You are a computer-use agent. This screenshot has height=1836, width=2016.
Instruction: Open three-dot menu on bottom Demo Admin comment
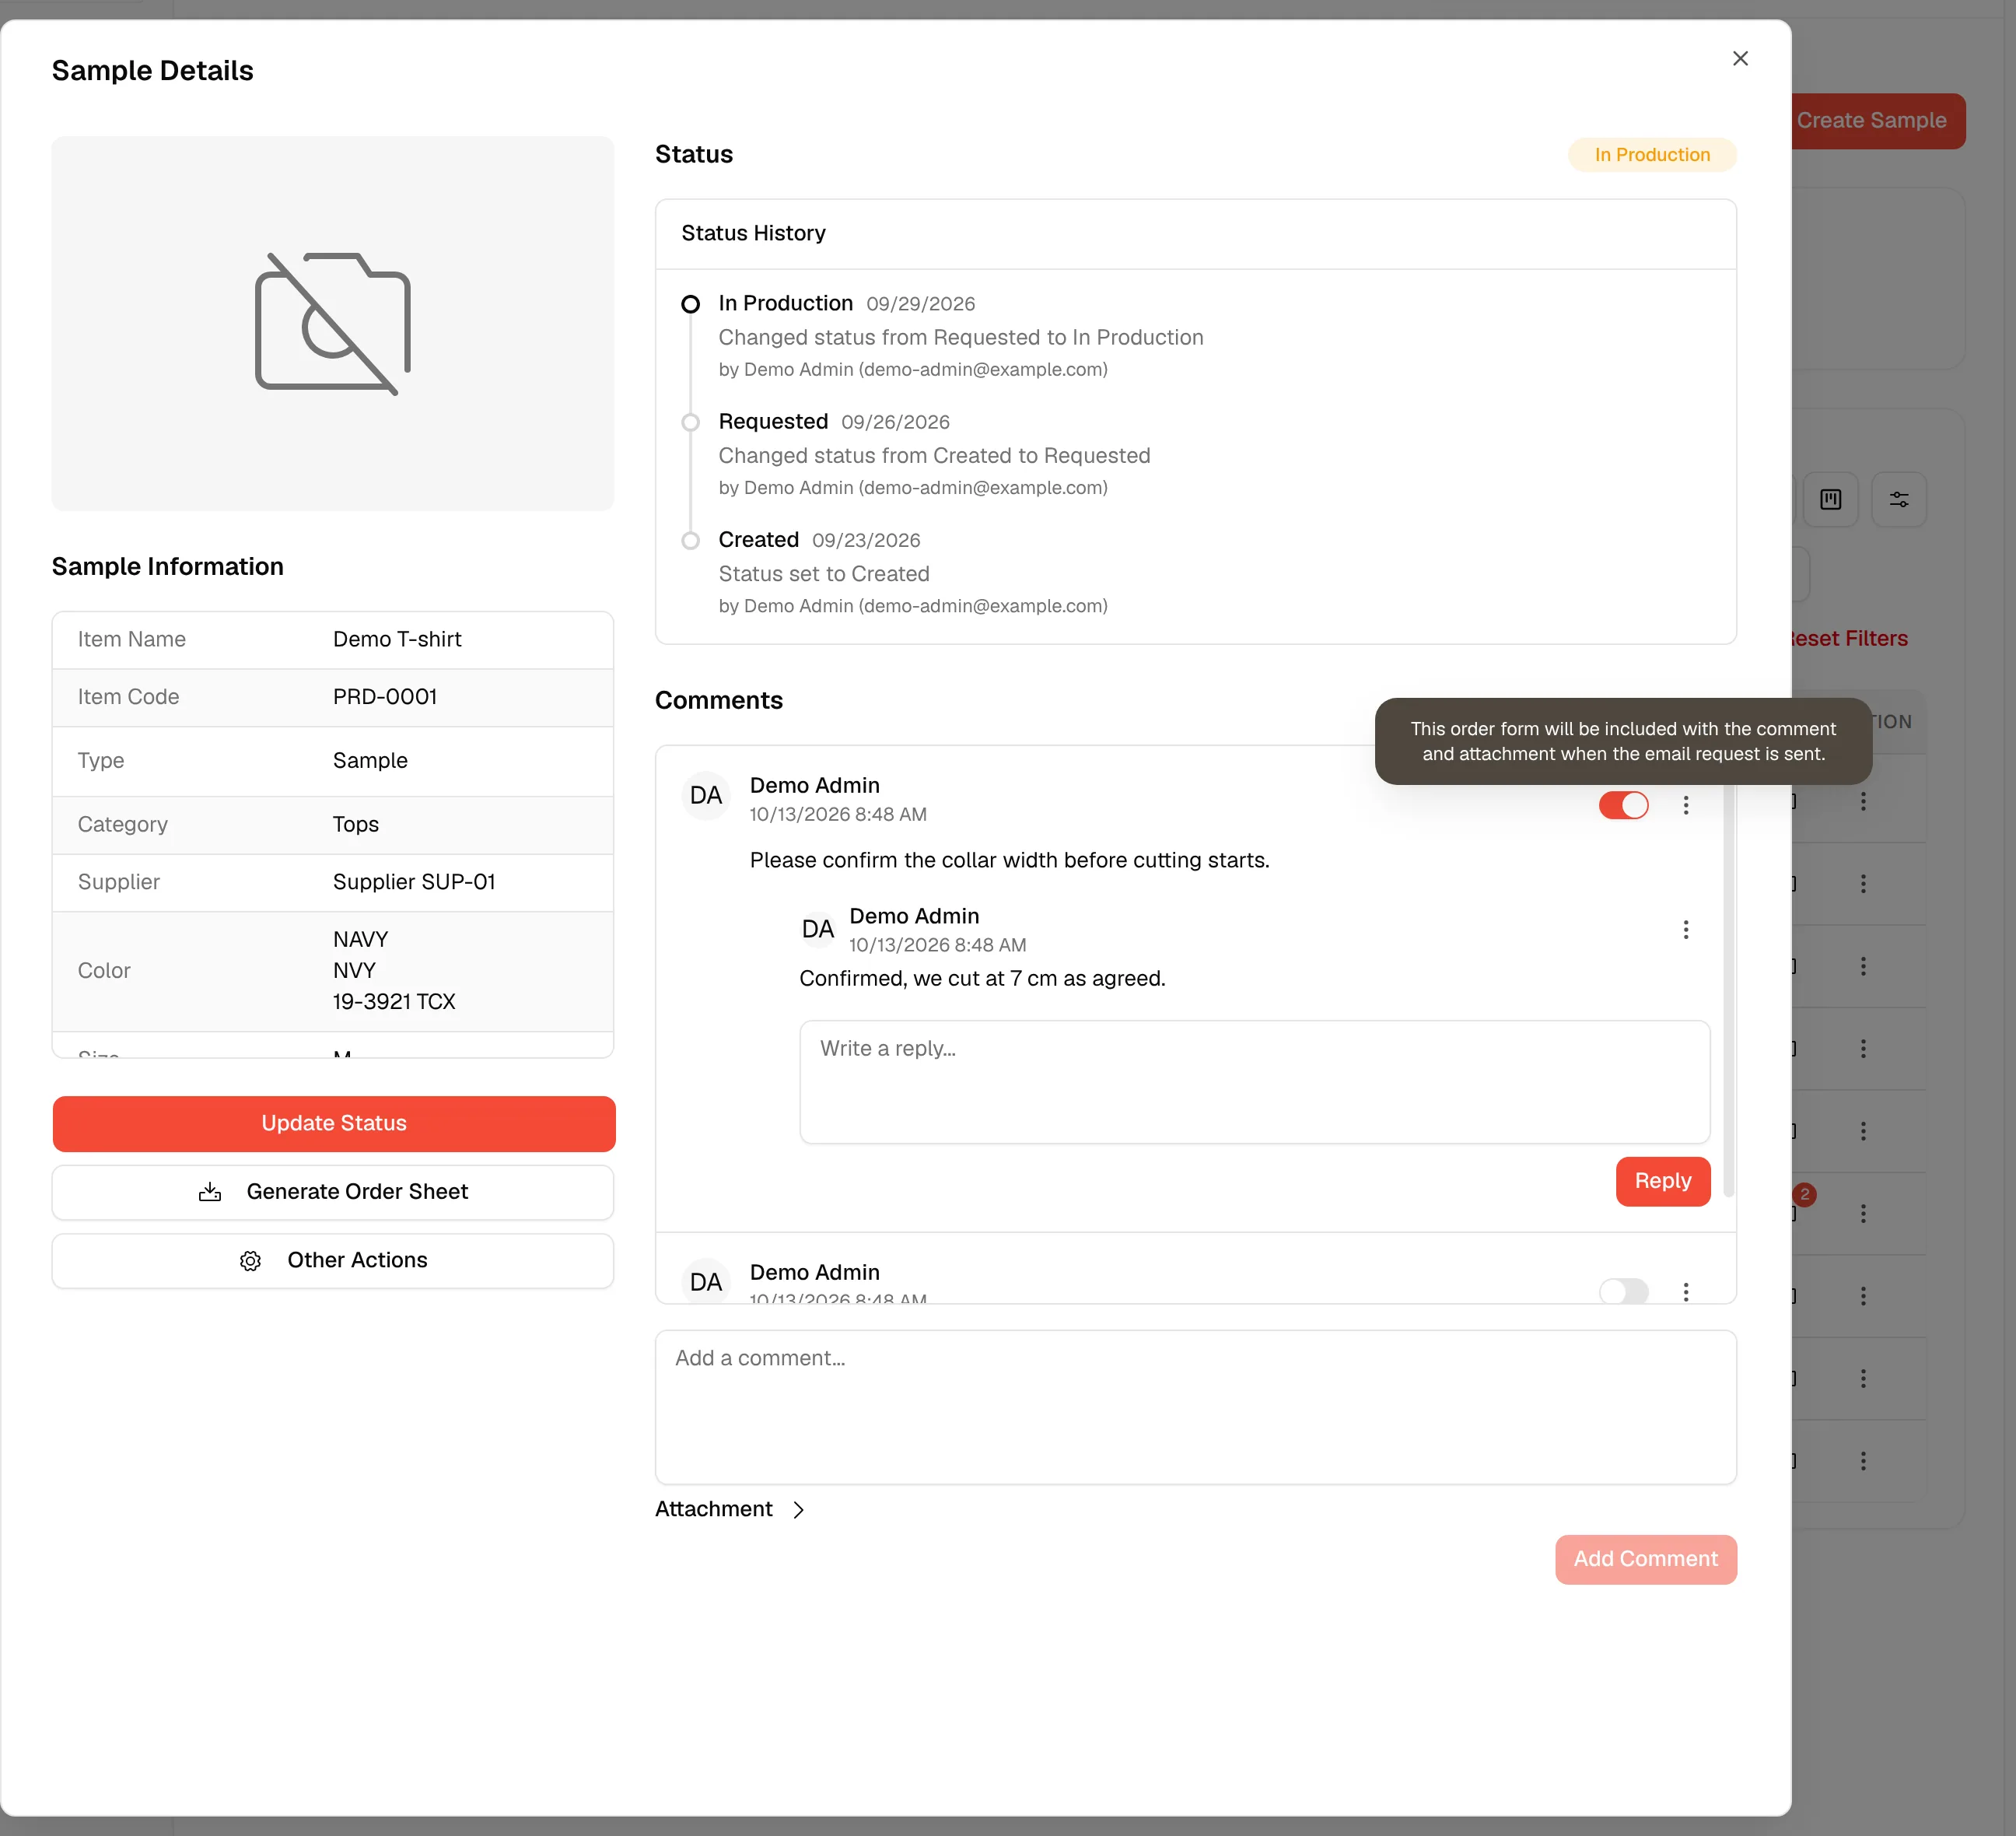point(1686,1291)
